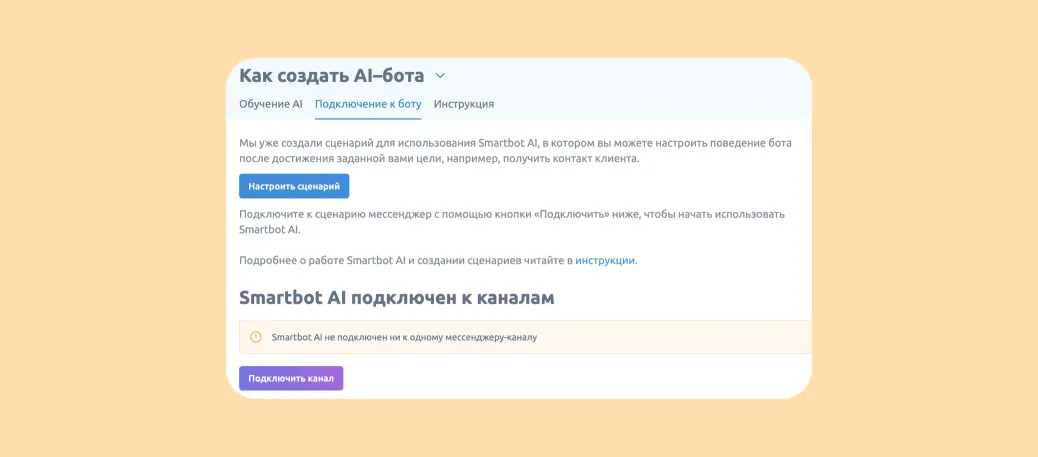Expand the chevron next to "Как создать AI–бота"
1038x457 pixels.
coord(440,76)
